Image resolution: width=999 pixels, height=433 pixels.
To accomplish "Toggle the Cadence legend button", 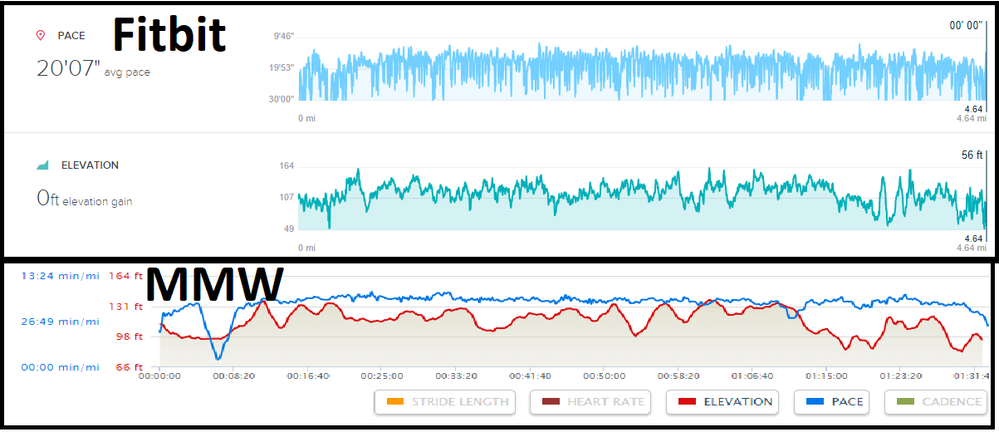I will 938,402.
